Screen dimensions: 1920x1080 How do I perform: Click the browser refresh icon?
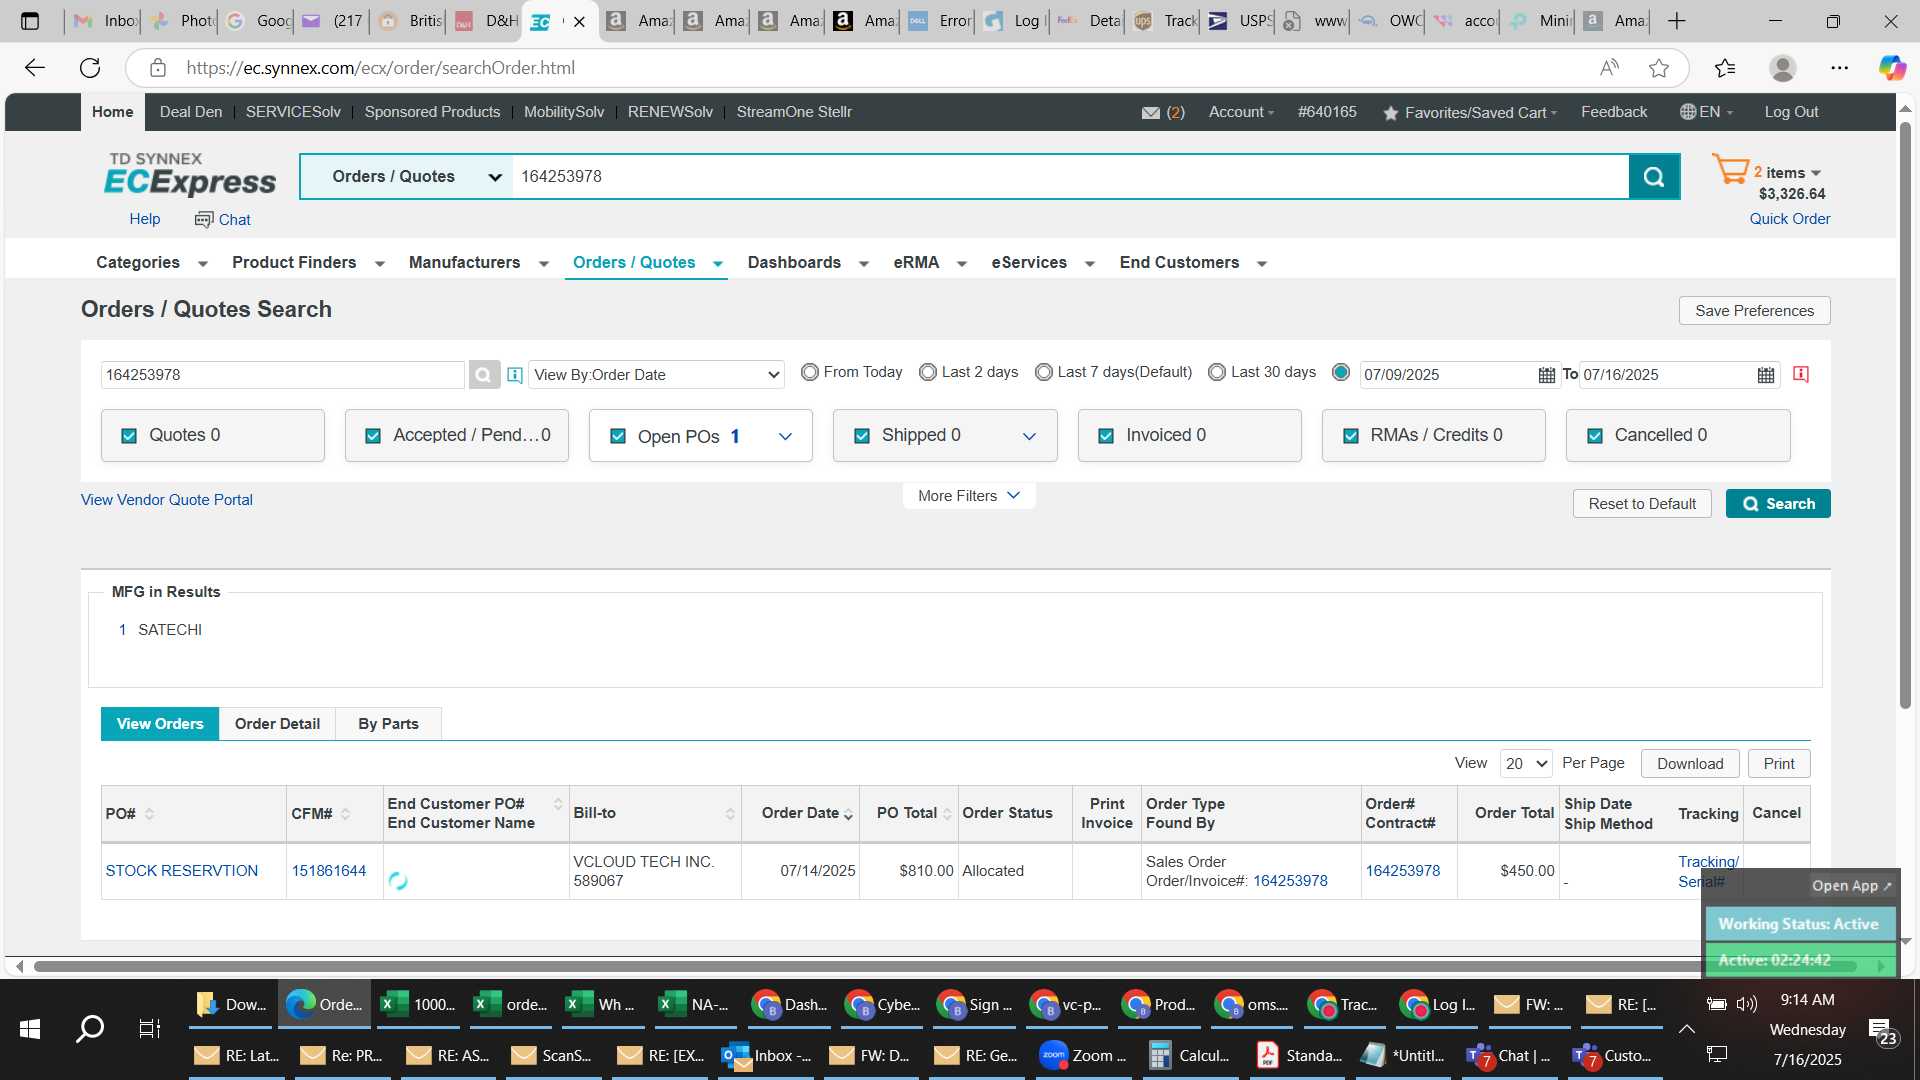pyautogui.click(x=90, y=68)
